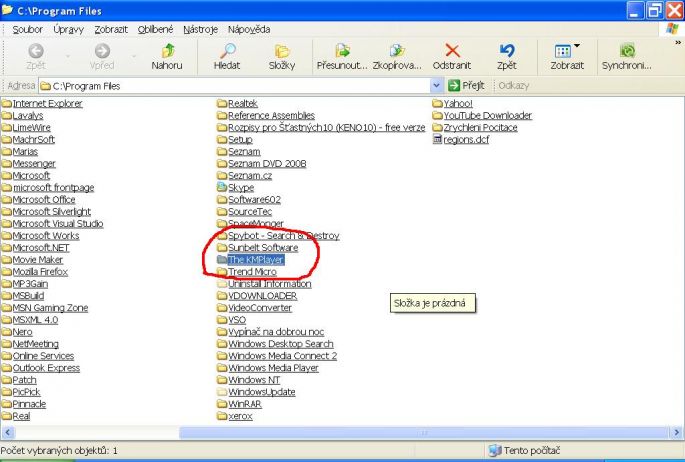Select the Lavalys folder name

coord(28,115)
